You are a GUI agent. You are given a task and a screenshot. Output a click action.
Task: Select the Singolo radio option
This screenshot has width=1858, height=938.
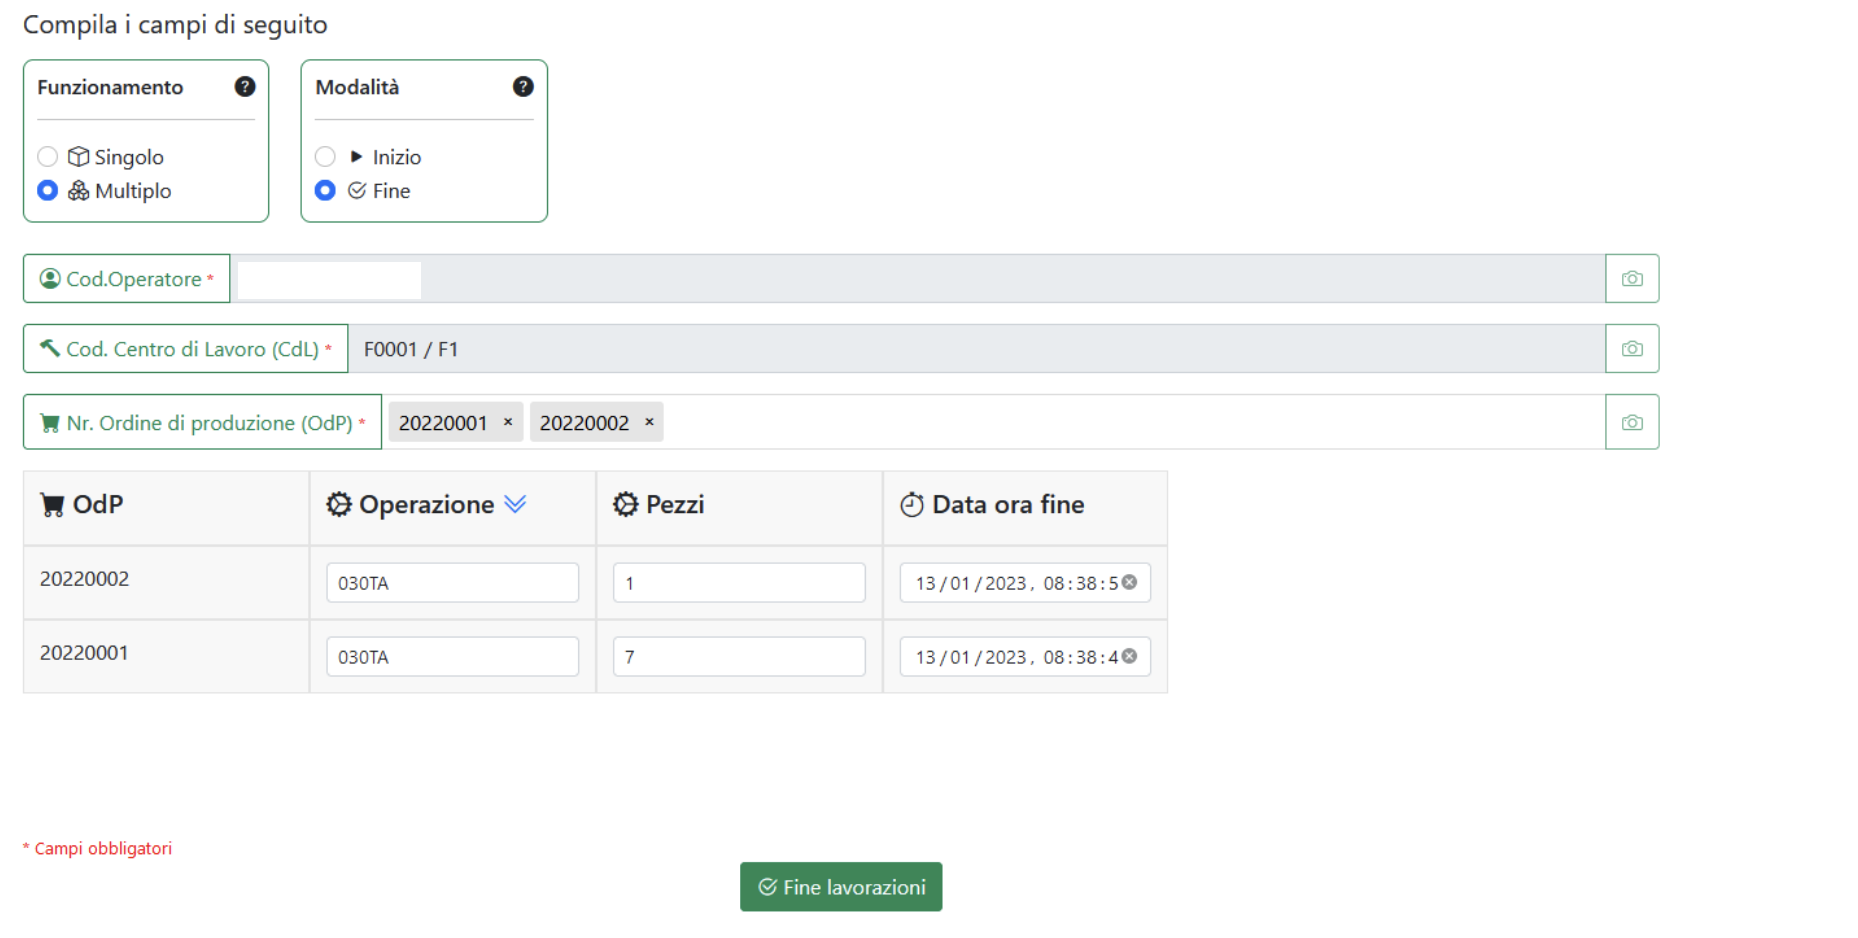click(47, 157)
